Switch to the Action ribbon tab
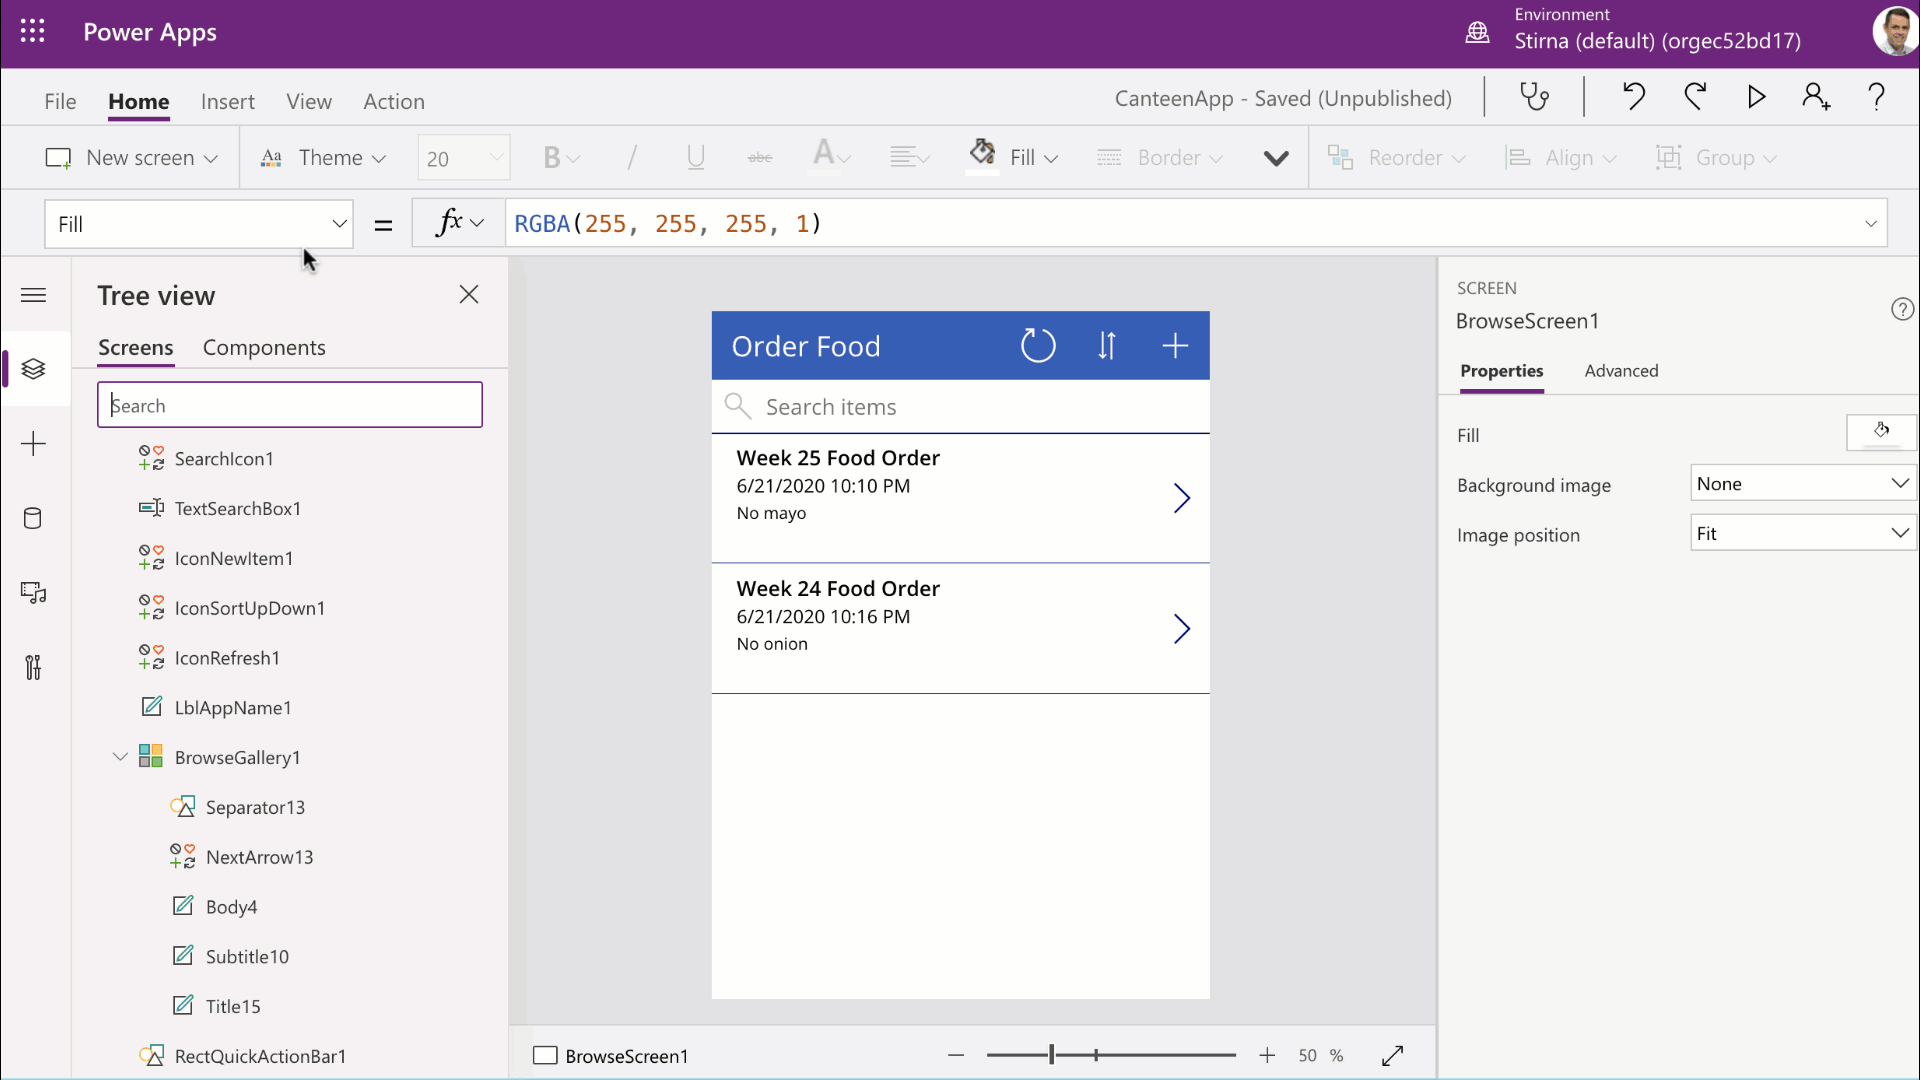Image resolution: width=1920 pixels, height=1080 pixels. click(x=394, y=101)
